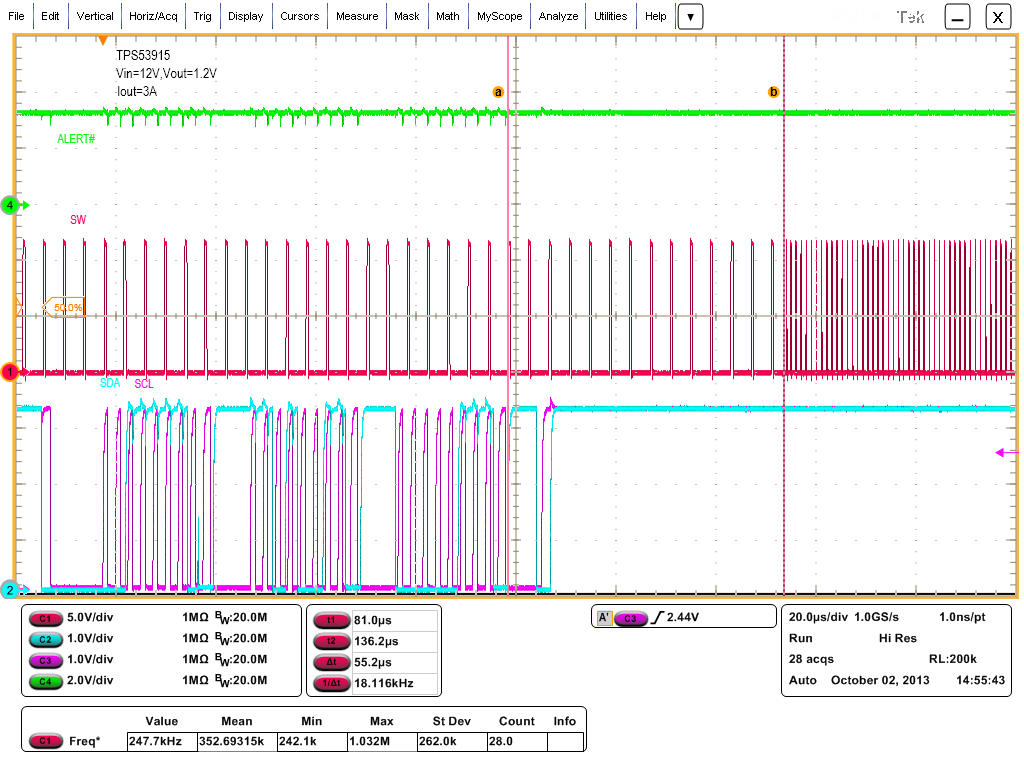This screenshot has height=768, width=1024.
Task: Open the dropdown arrow next to Help menu
Action: pos(691,16)
